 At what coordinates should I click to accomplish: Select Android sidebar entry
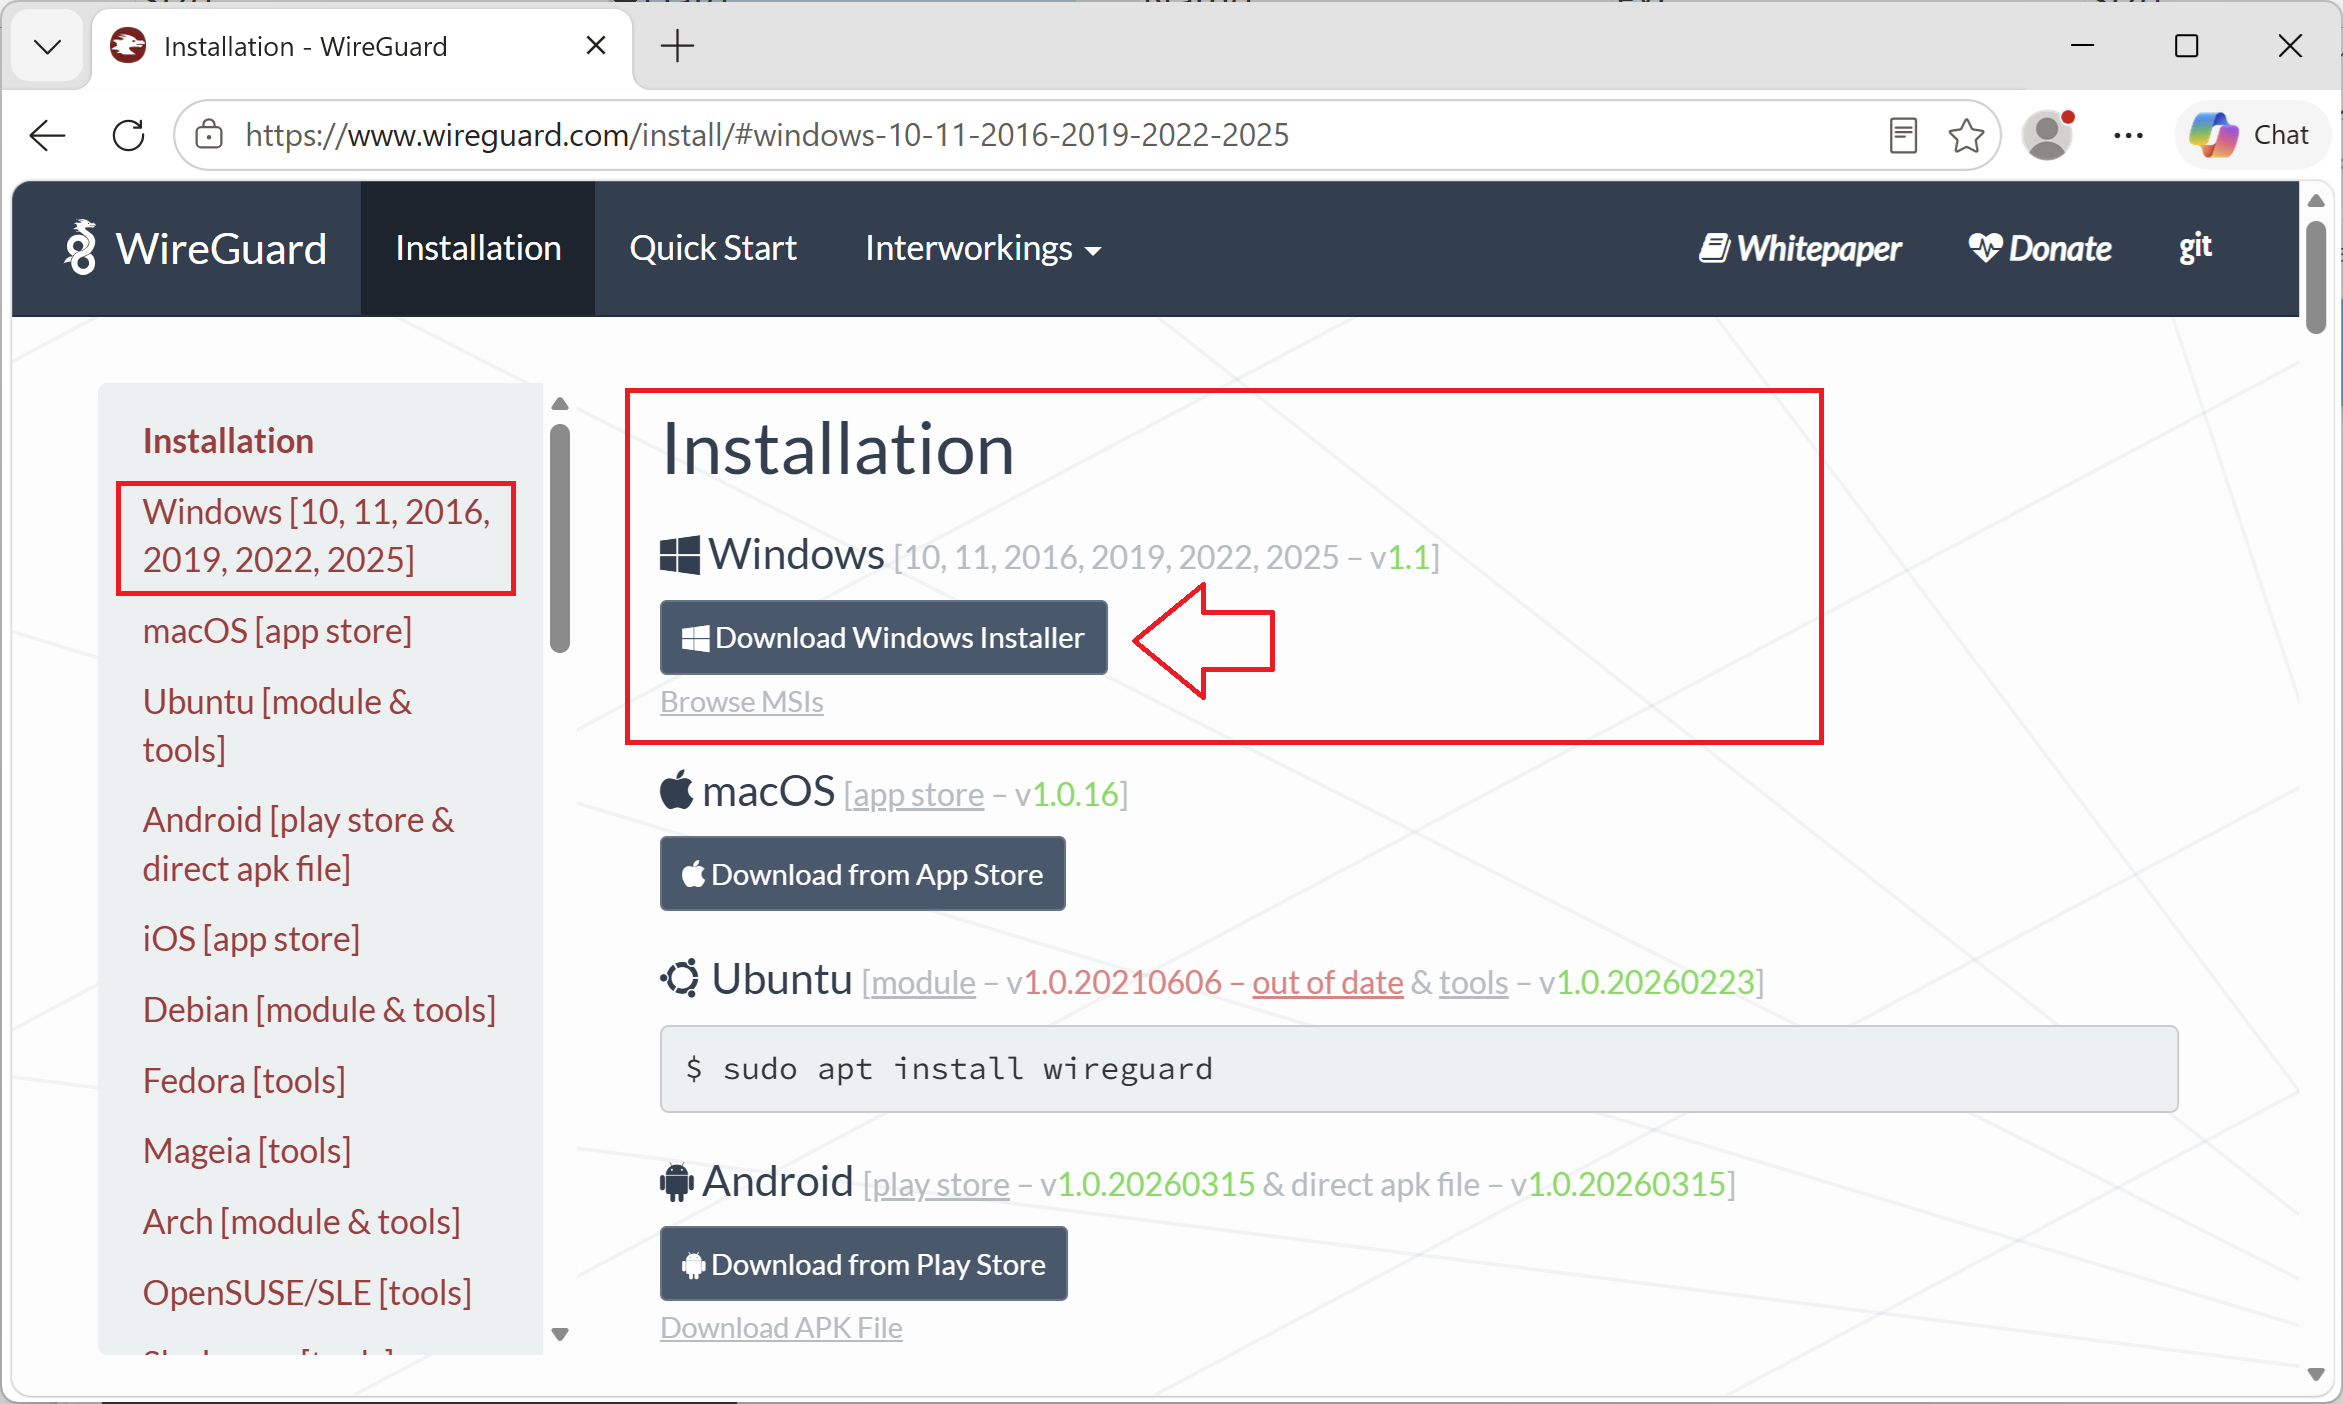(x=298, y=844)
